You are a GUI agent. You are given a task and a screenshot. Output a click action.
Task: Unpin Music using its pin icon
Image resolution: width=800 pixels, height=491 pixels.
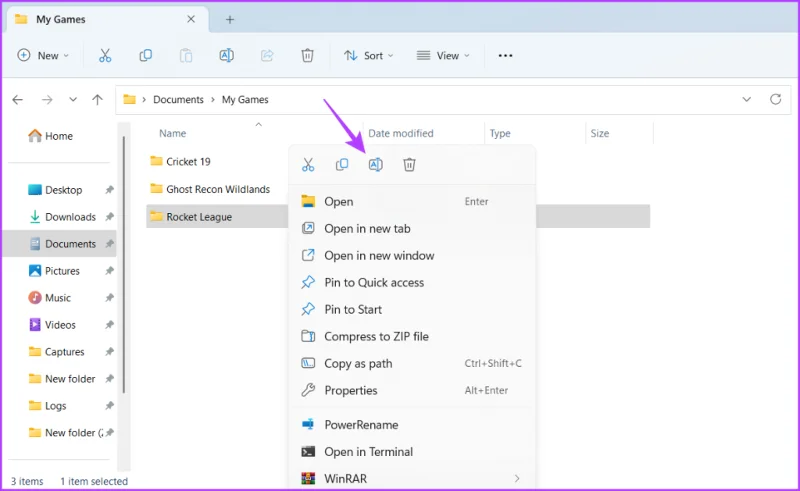click(x=109, y=298)
